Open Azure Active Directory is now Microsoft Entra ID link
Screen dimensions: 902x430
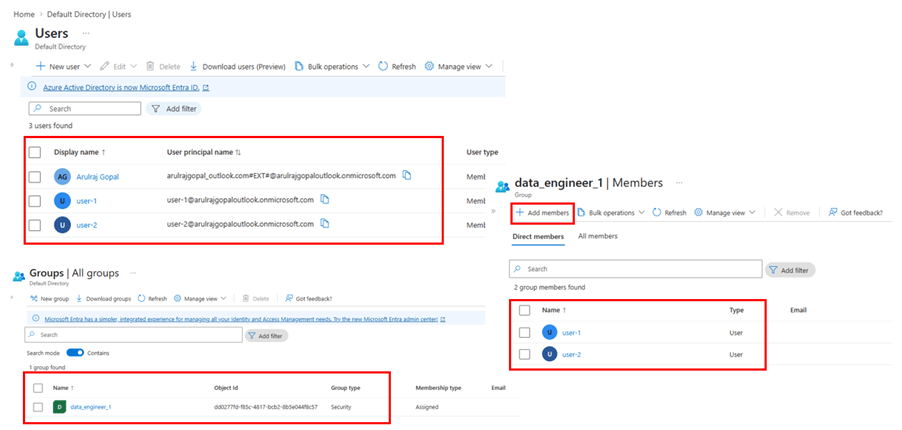coord(116,87)
